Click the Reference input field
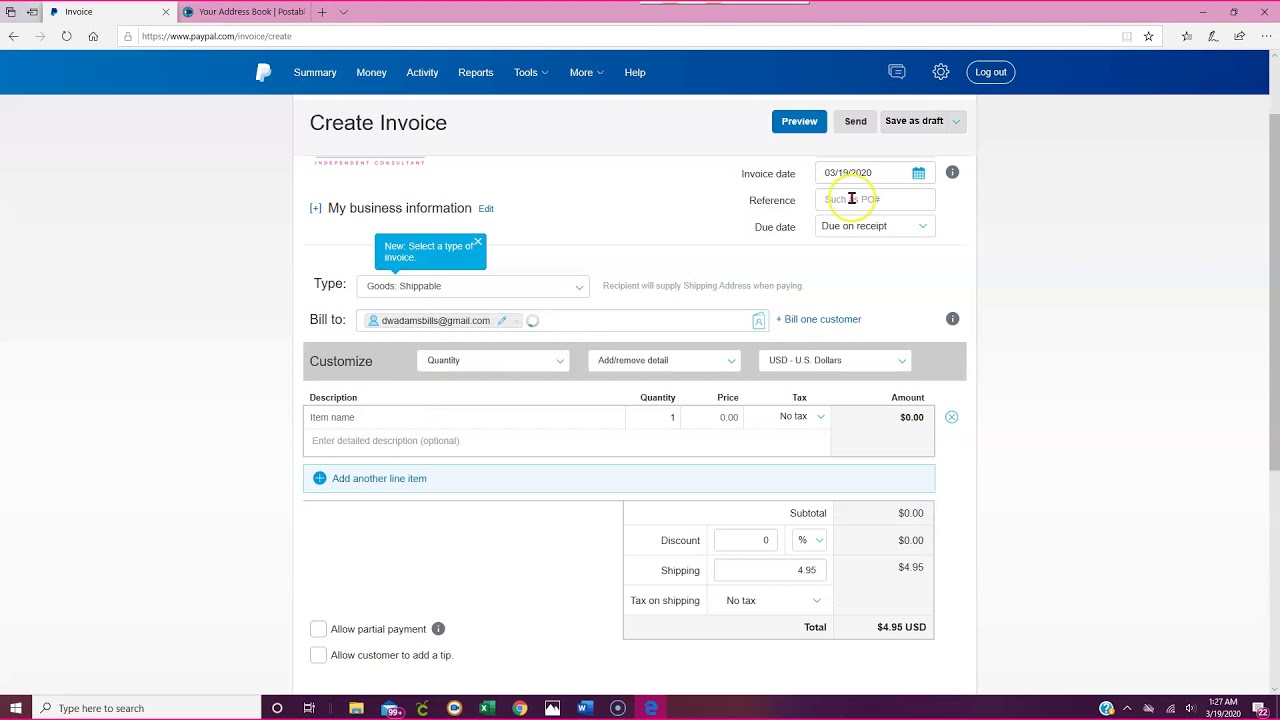The image size is (1280, 720). coord(875,199)
